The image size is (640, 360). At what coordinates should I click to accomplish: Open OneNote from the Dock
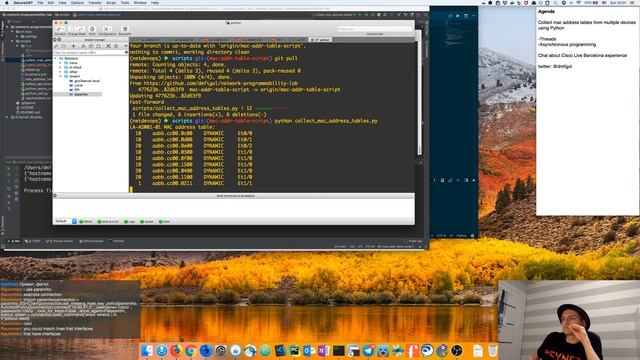click(x=324, y=351)
